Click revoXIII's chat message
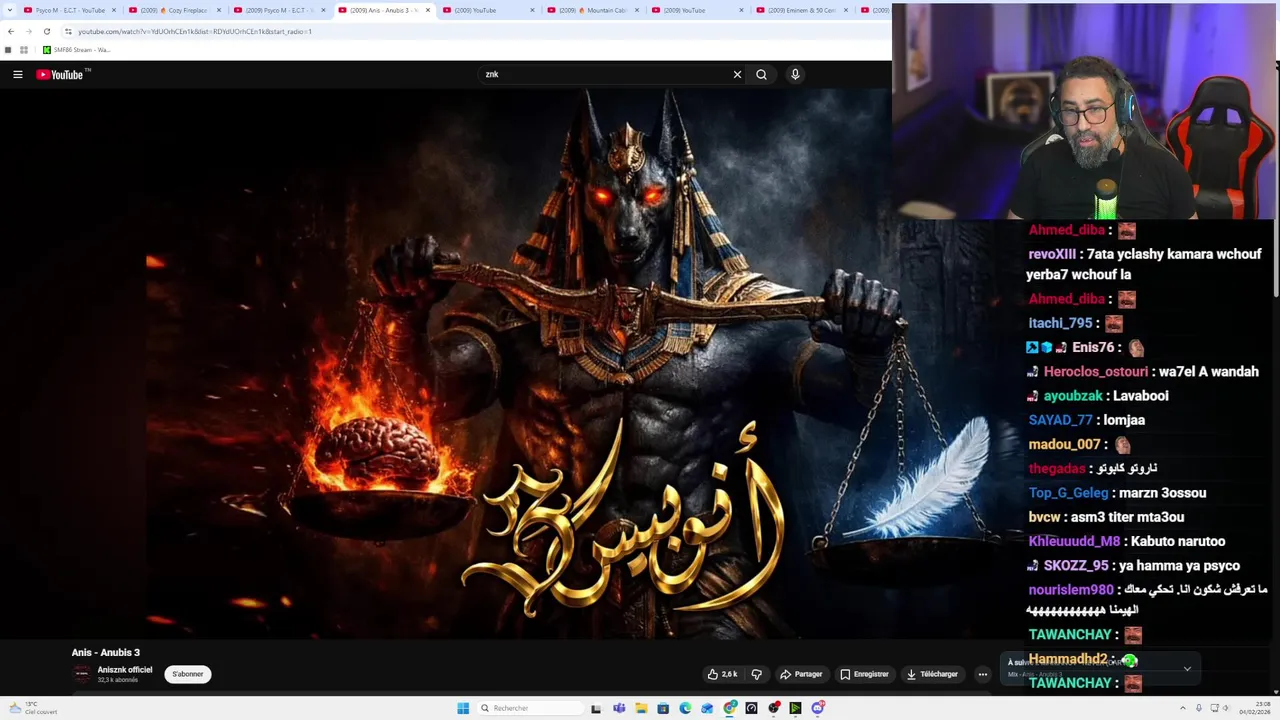The height and width of the screenshot is (720, 1280). (x=1145, y=264)
